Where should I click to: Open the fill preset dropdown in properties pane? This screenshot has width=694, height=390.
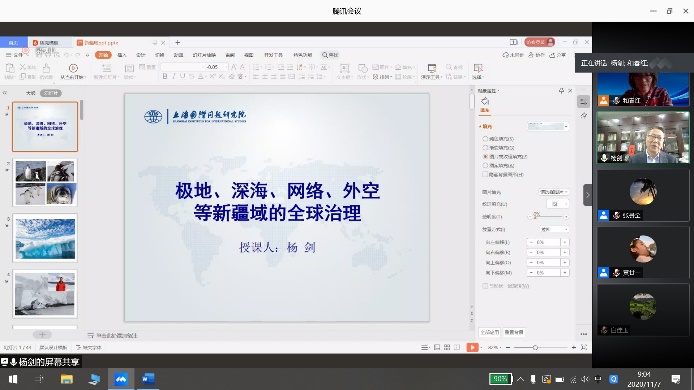[548, 127]
